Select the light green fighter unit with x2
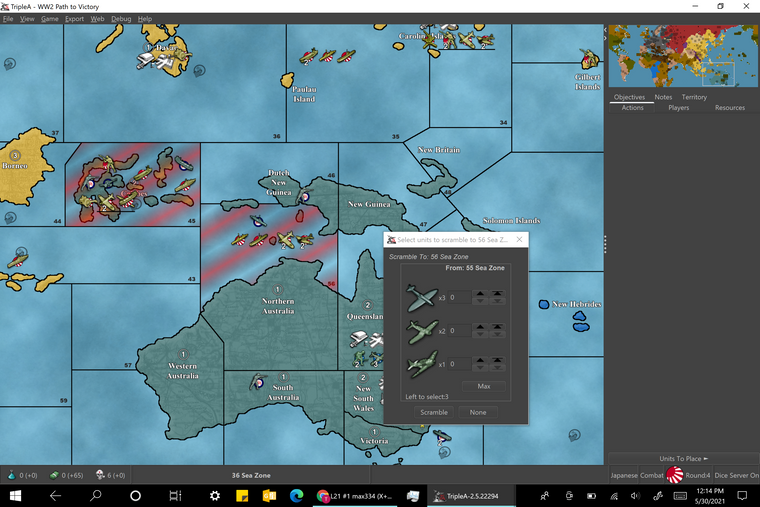The width and height of the screenshot is (760, 507). [x=423, y=331]
